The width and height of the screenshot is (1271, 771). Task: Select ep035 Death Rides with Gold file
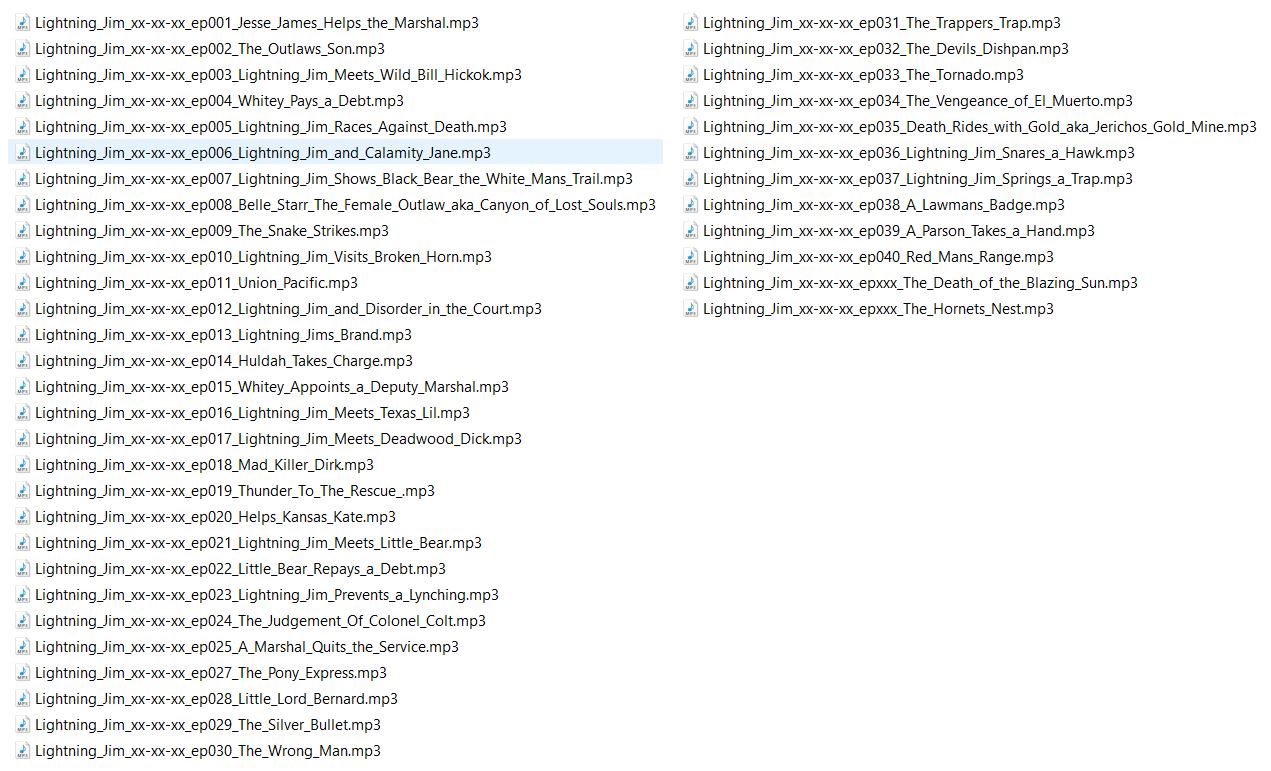click(x=979, y=127)
